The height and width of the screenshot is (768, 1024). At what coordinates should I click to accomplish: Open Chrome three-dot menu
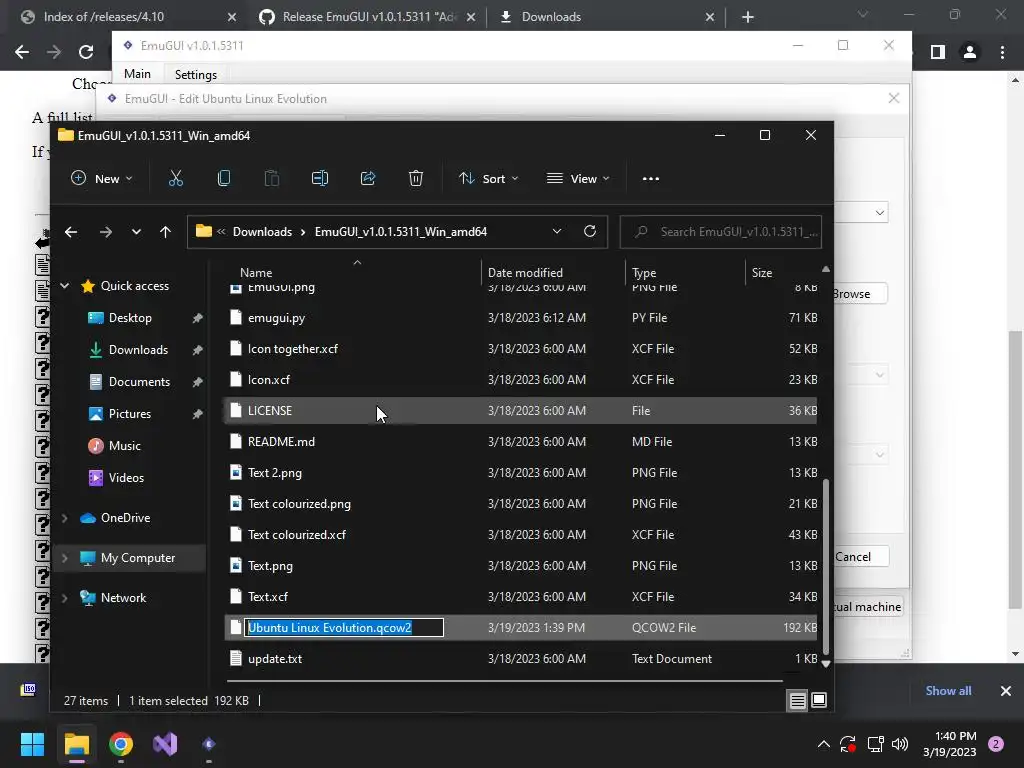pyautogui.click(x=1002, y=52)
